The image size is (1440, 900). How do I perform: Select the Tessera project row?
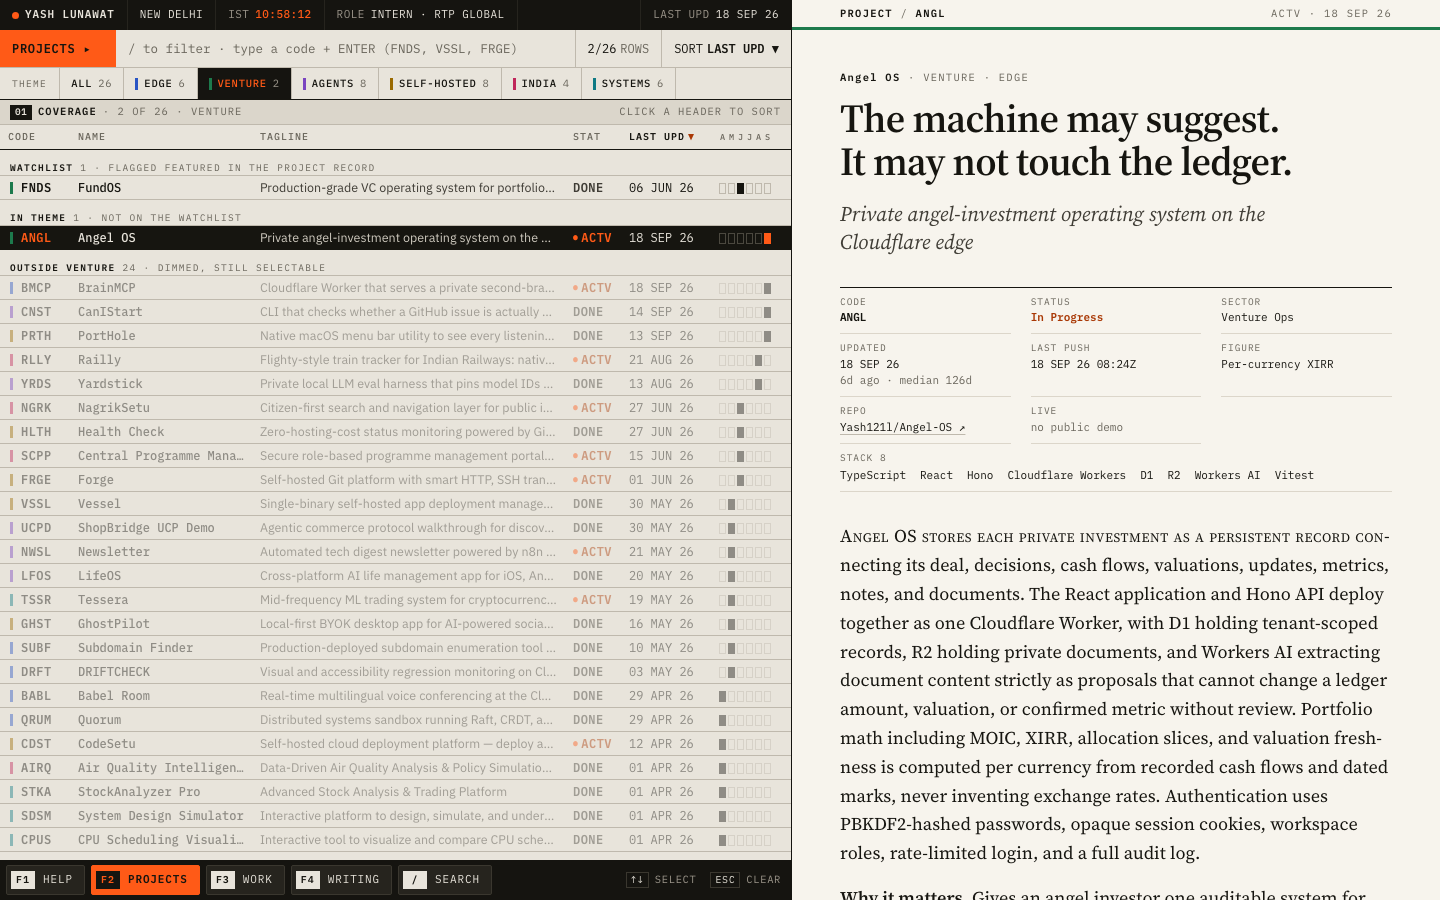pos(395,600)
